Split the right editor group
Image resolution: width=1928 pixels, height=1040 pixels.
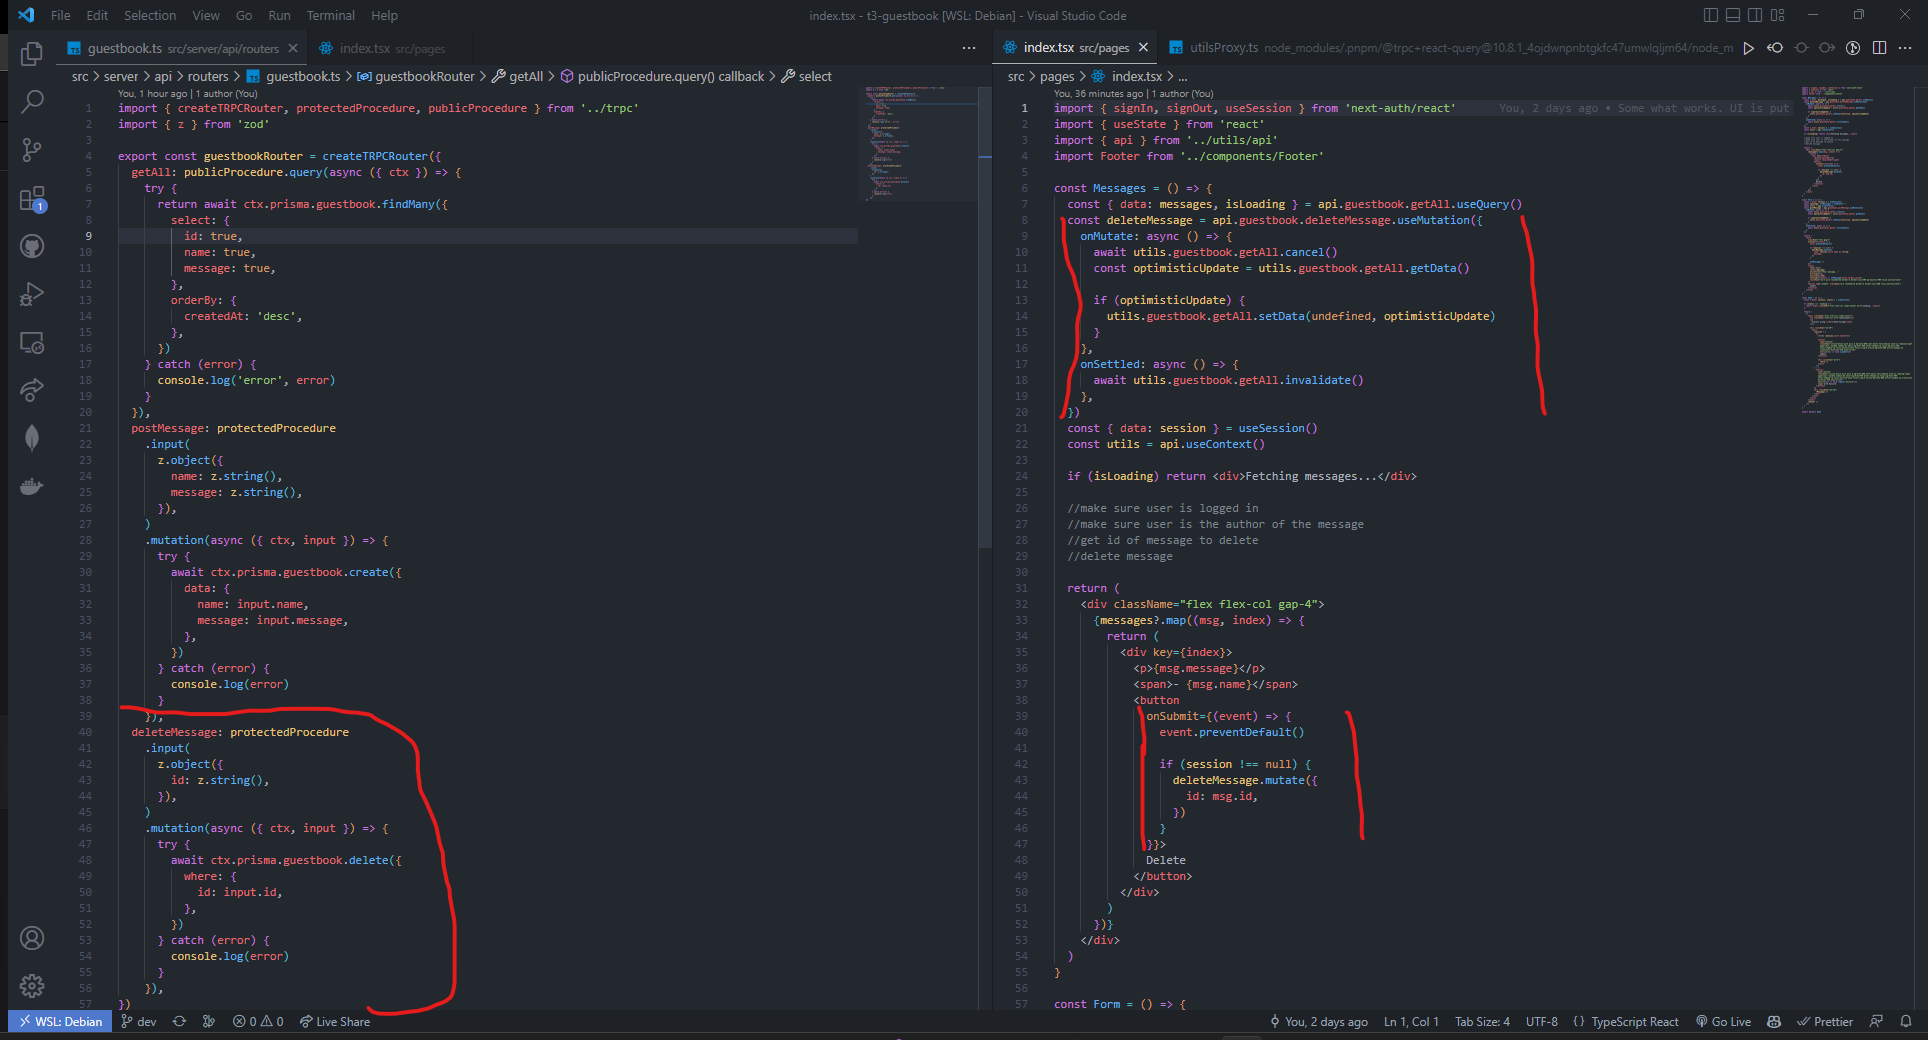tap(1879, 48)
